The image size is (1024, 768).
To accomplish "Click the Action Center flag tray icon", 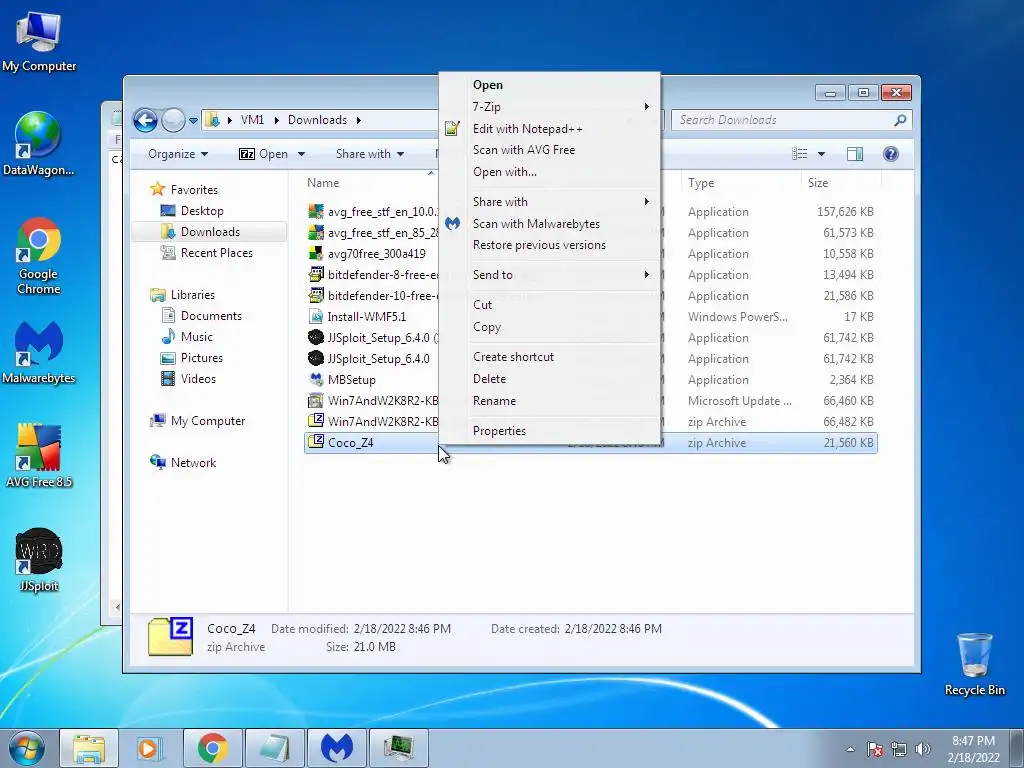I will tap(875, 749).
